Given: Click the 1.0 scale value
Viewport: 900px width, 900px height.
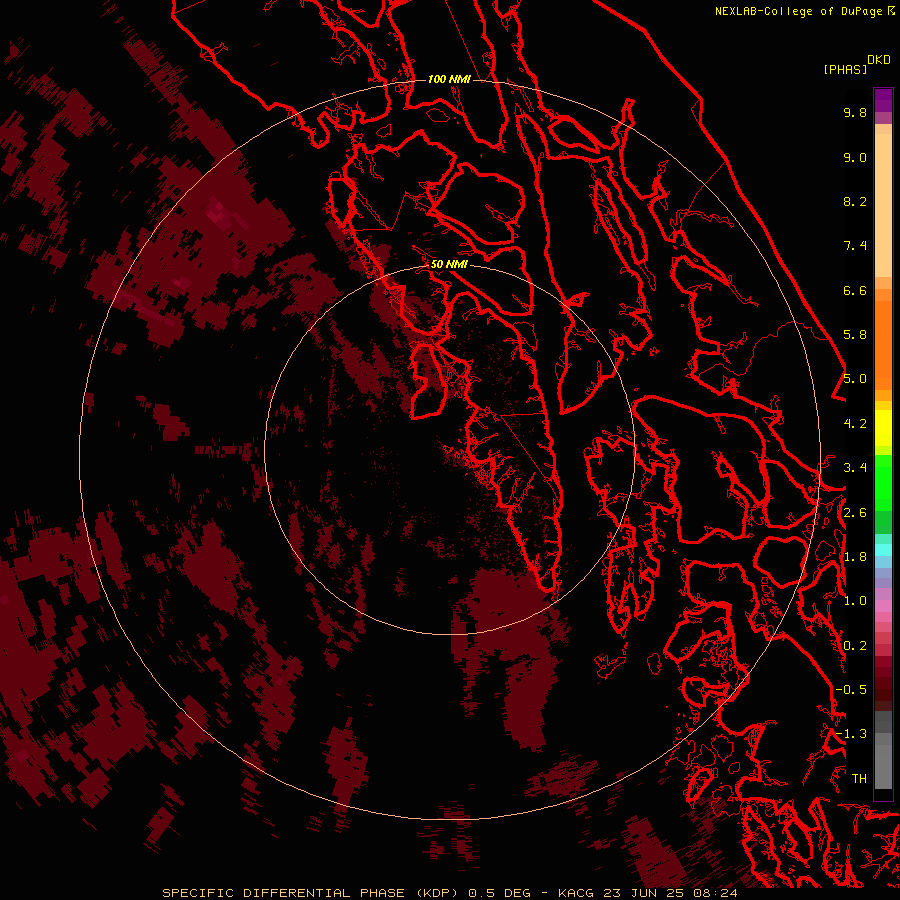Looking at the screenshot, I should 855,601.
